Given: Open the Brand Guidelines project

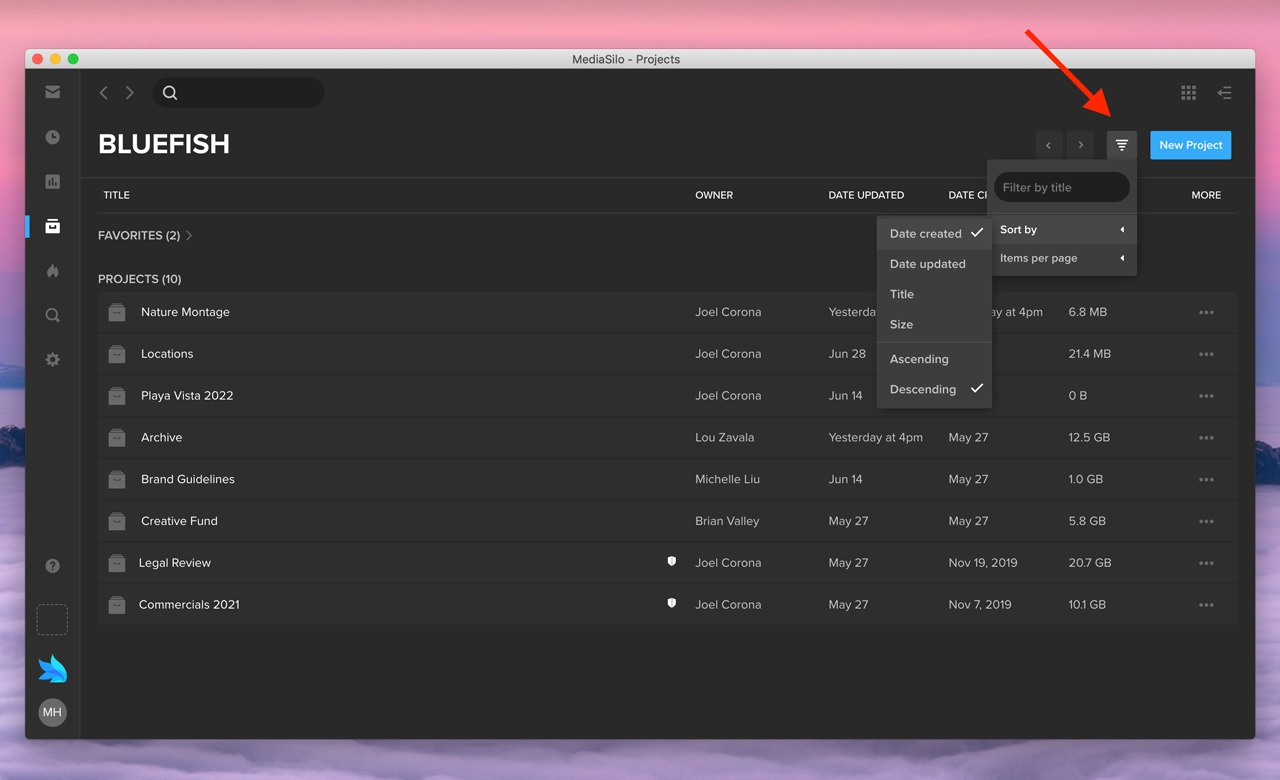Looking at the screenshot, I should tap(188, 480).
